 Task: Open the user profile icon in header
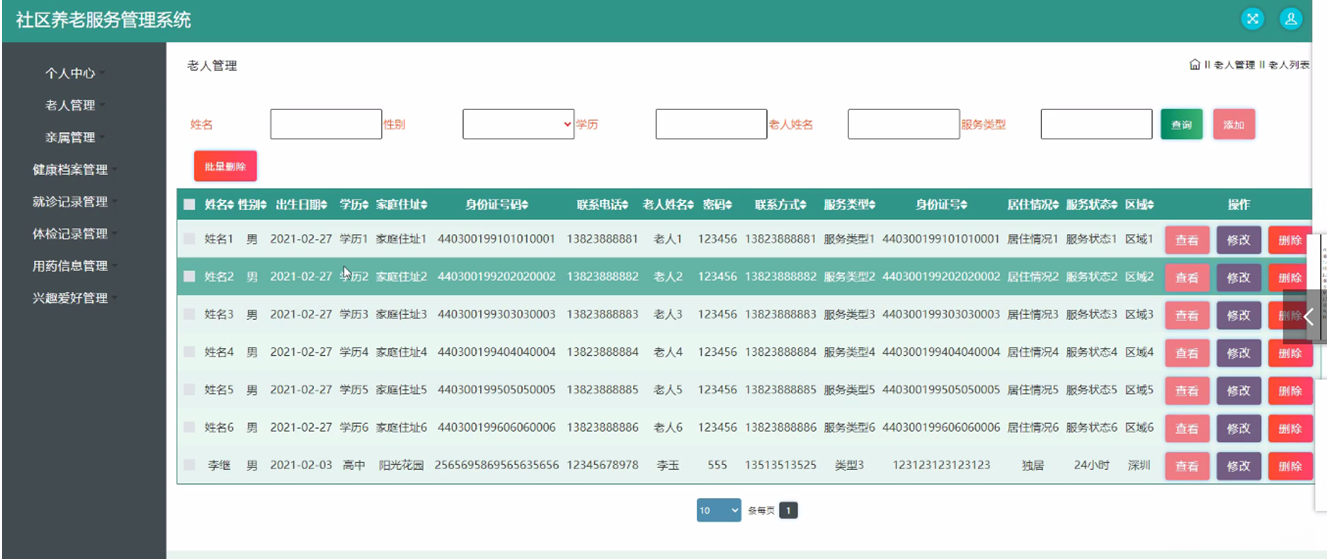(1291, 19)
